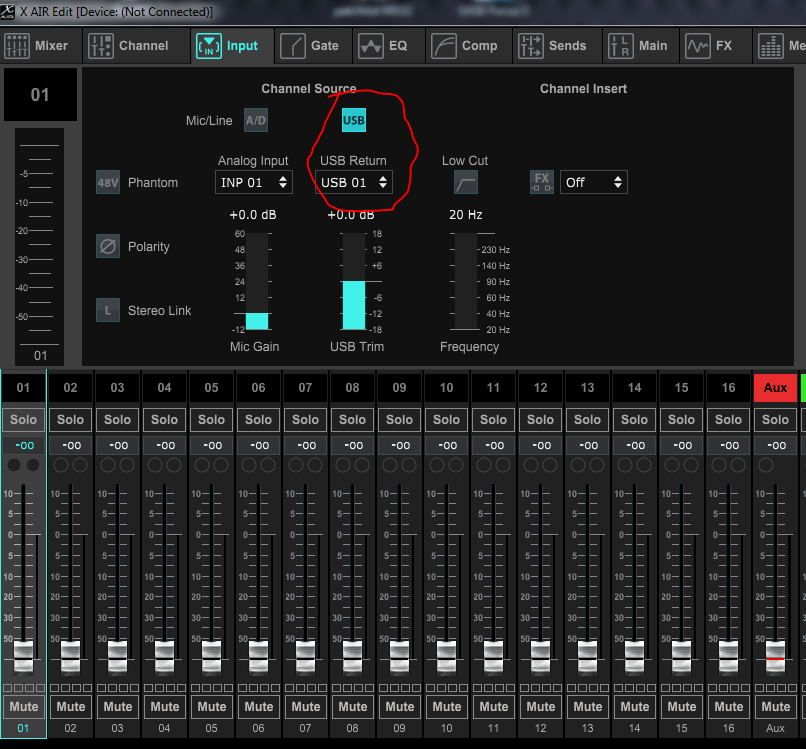806x749 pixels.
Task: Solo channel 12
Action: [540, 419]
